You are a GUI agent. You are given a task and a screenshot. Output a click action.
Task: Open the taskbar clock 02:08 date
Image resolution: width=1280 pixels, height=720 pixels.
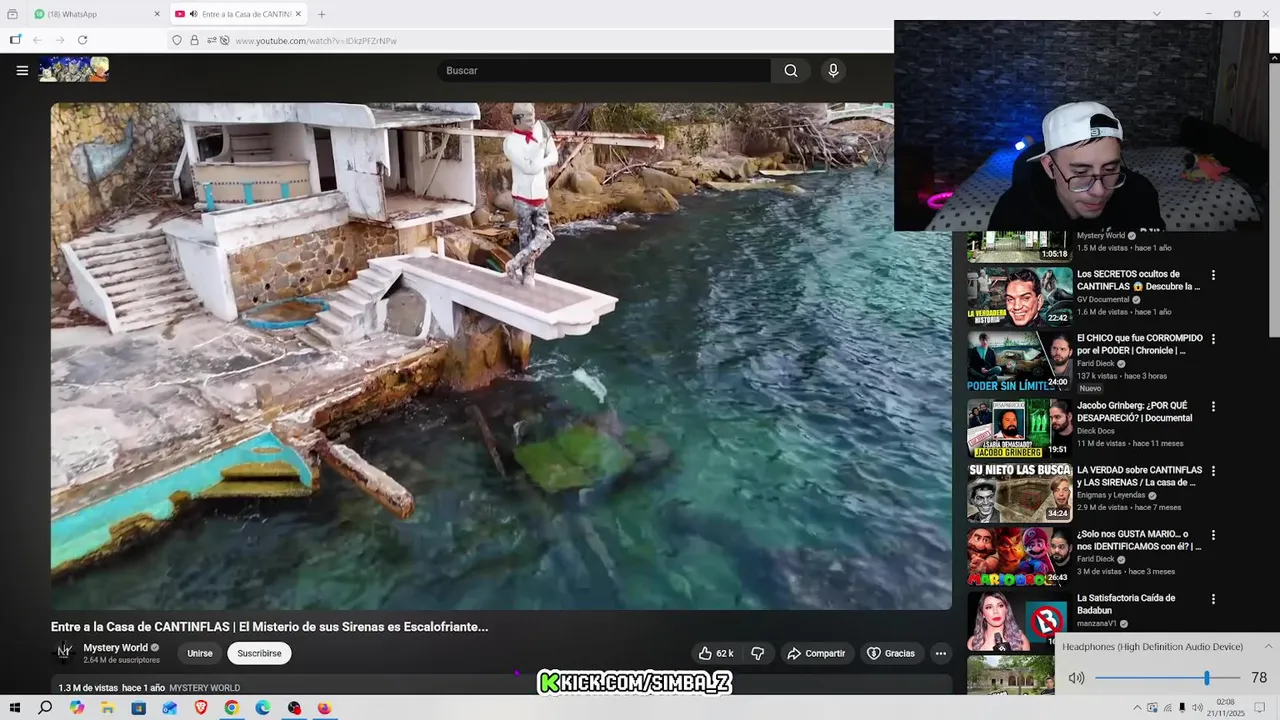(x=1226, y=707)
